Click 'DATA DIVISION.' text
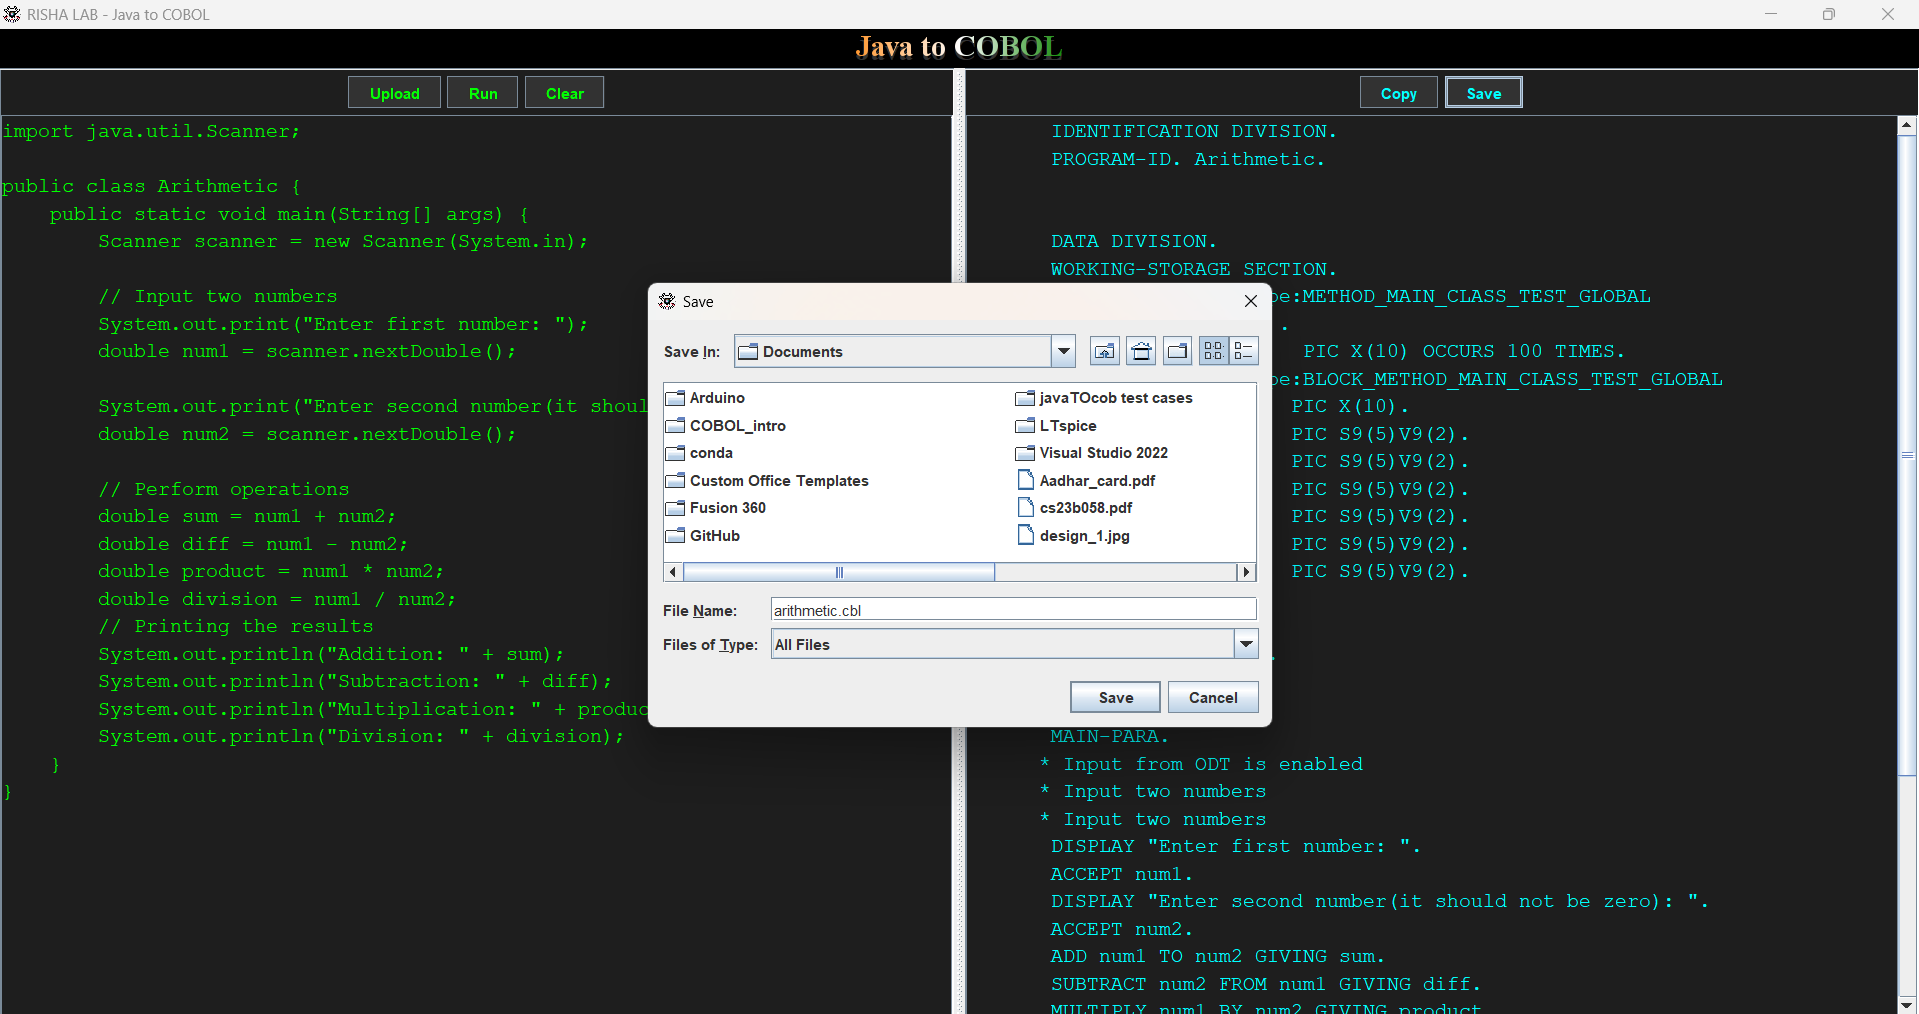Screen dimensions: 1919x1014 (1133, 241)
